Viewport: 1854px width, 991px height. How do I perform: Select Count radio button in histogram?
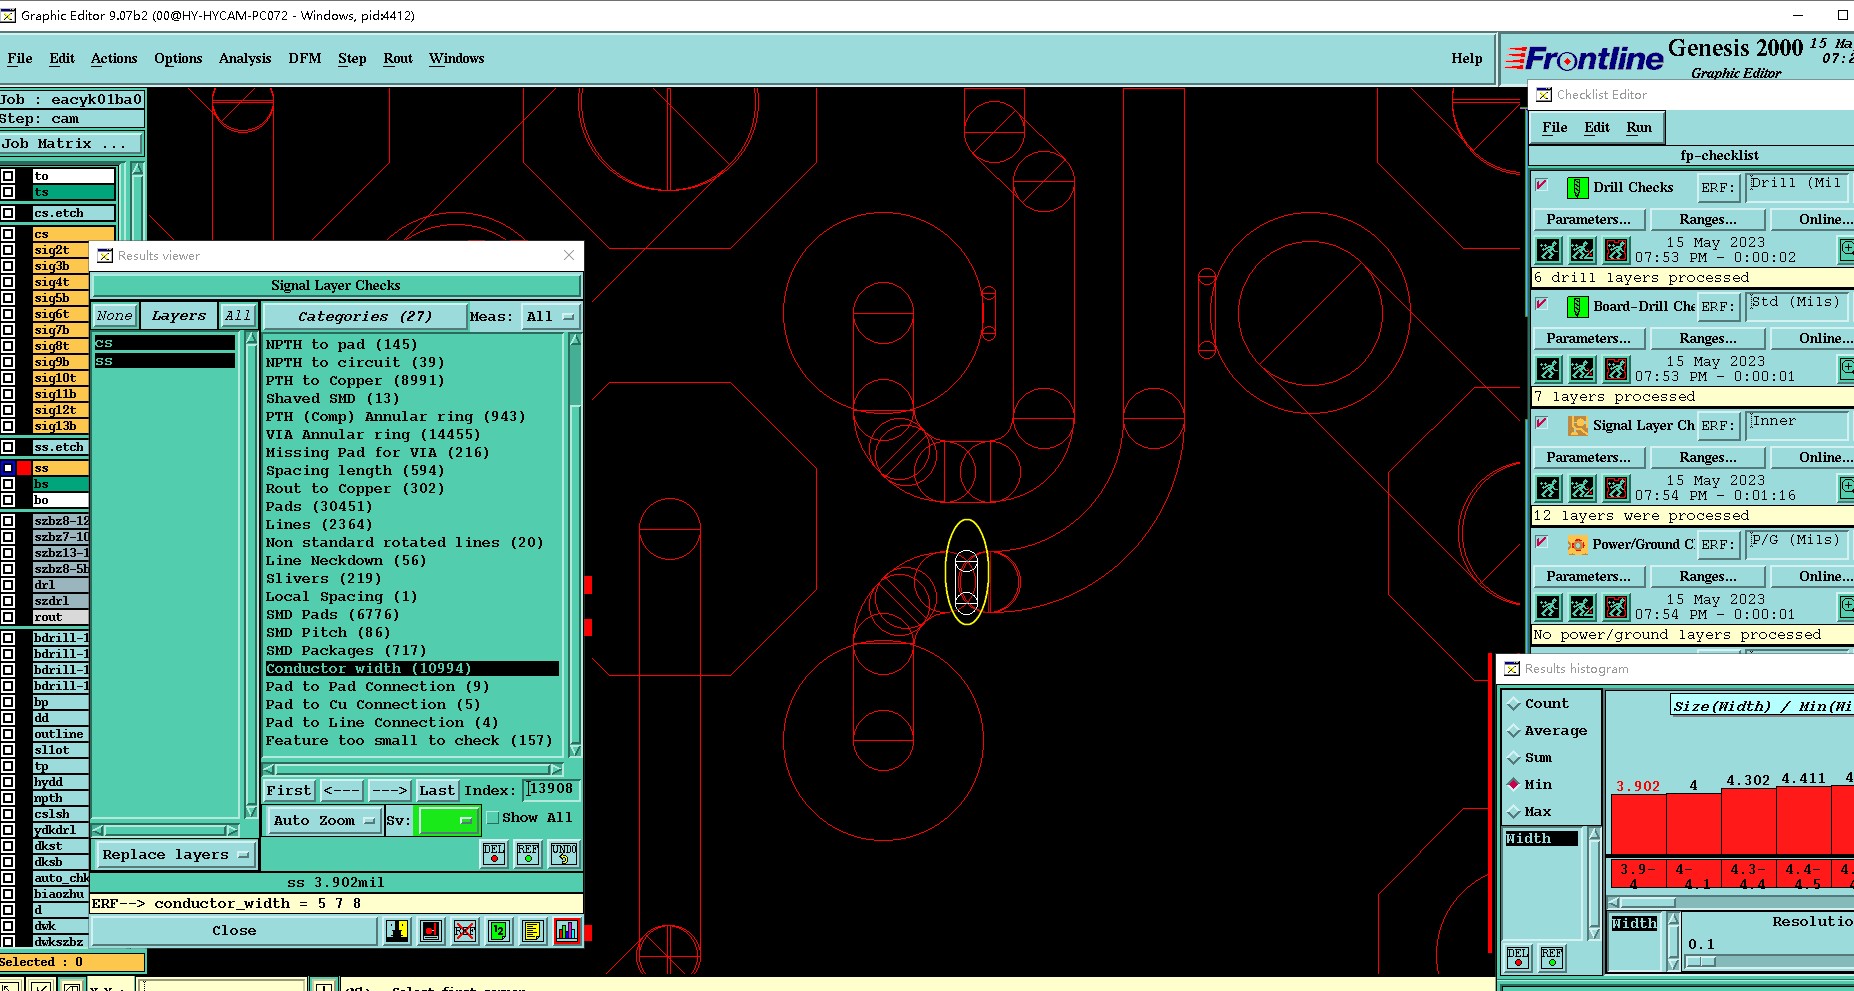1514,704
